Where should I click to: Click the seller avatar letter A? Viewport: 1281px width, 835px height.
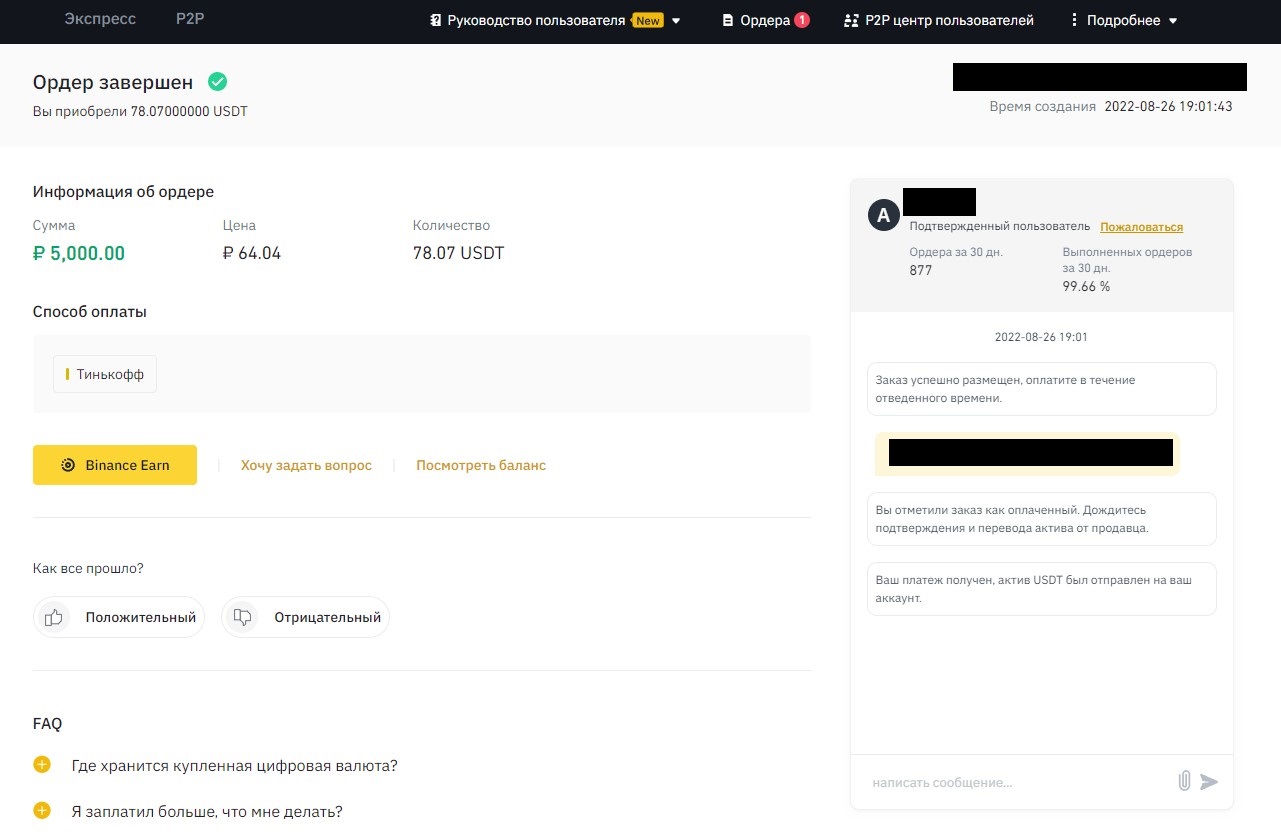pyautogui.click(x=884, y=215)
